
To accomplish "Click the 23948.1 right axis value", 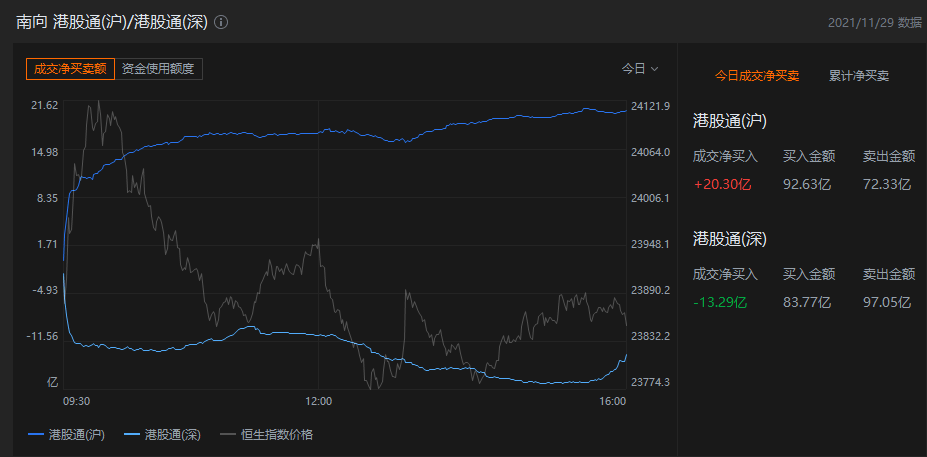I will click(650, 244).
